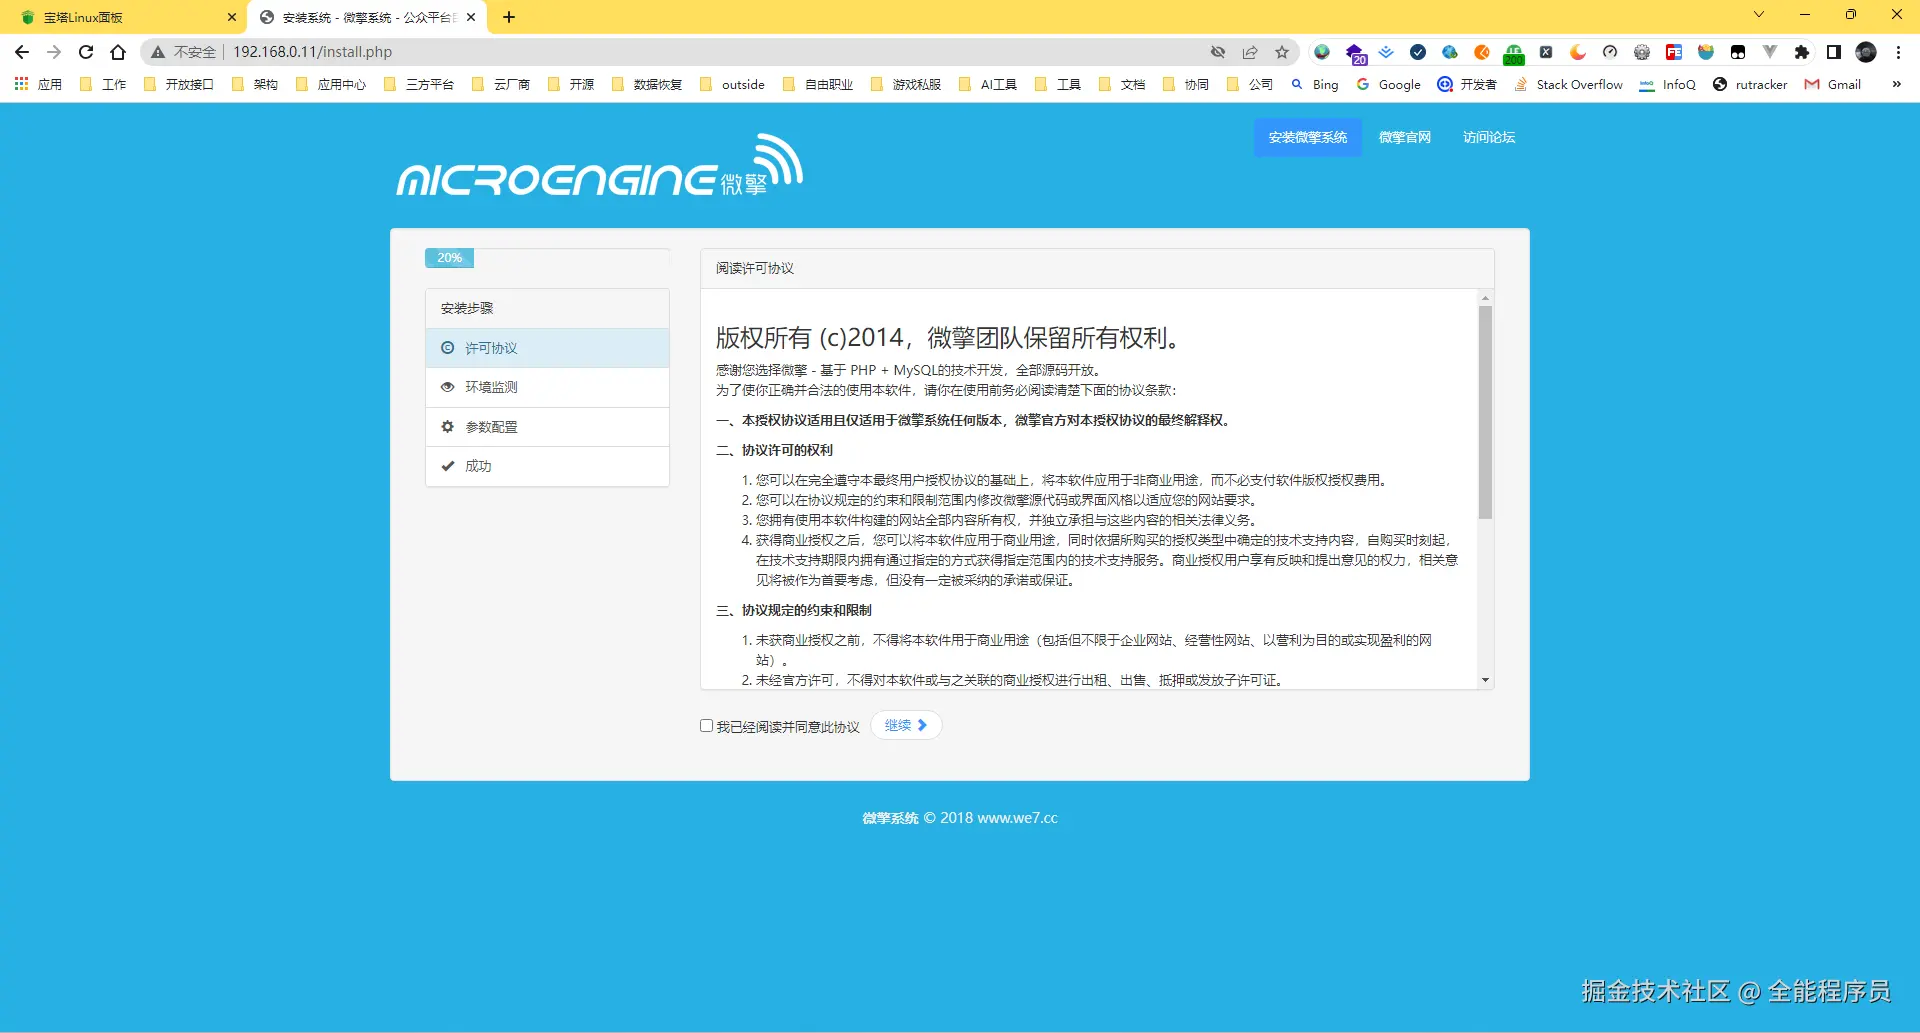1920x1033 pixels.
Task: Open the extension with the purple 20 badge
Action: (x=1355, y=53)
